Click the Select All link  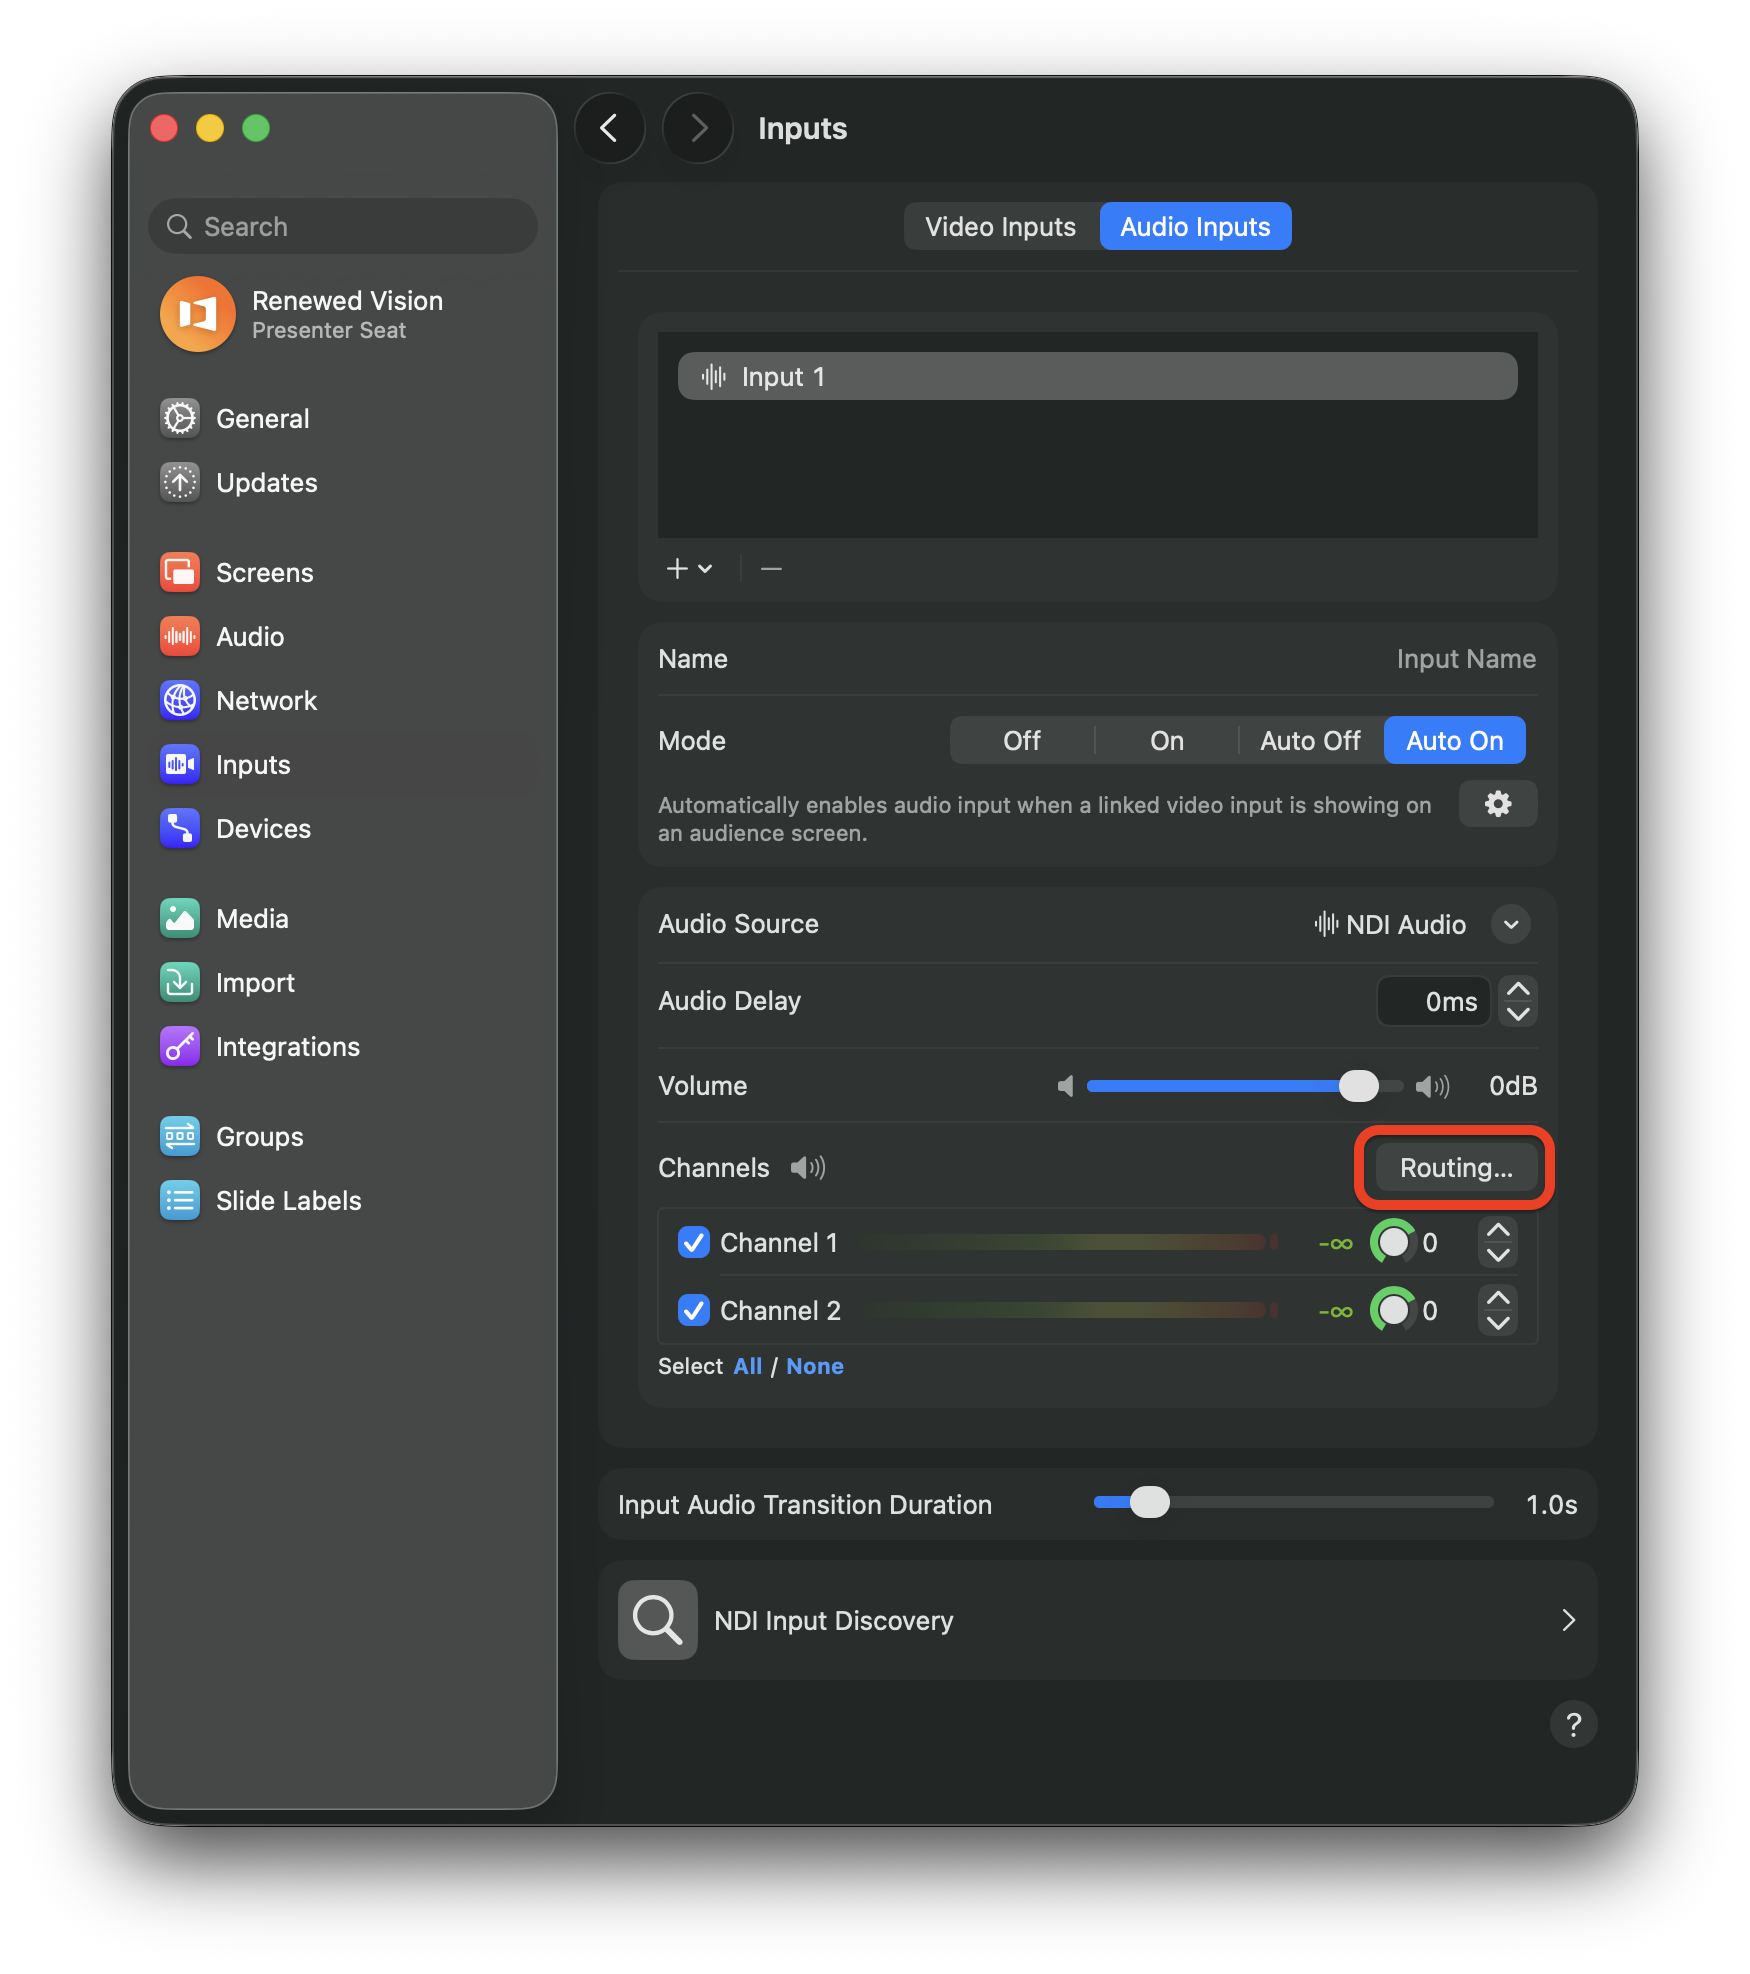coord(747,1366)
